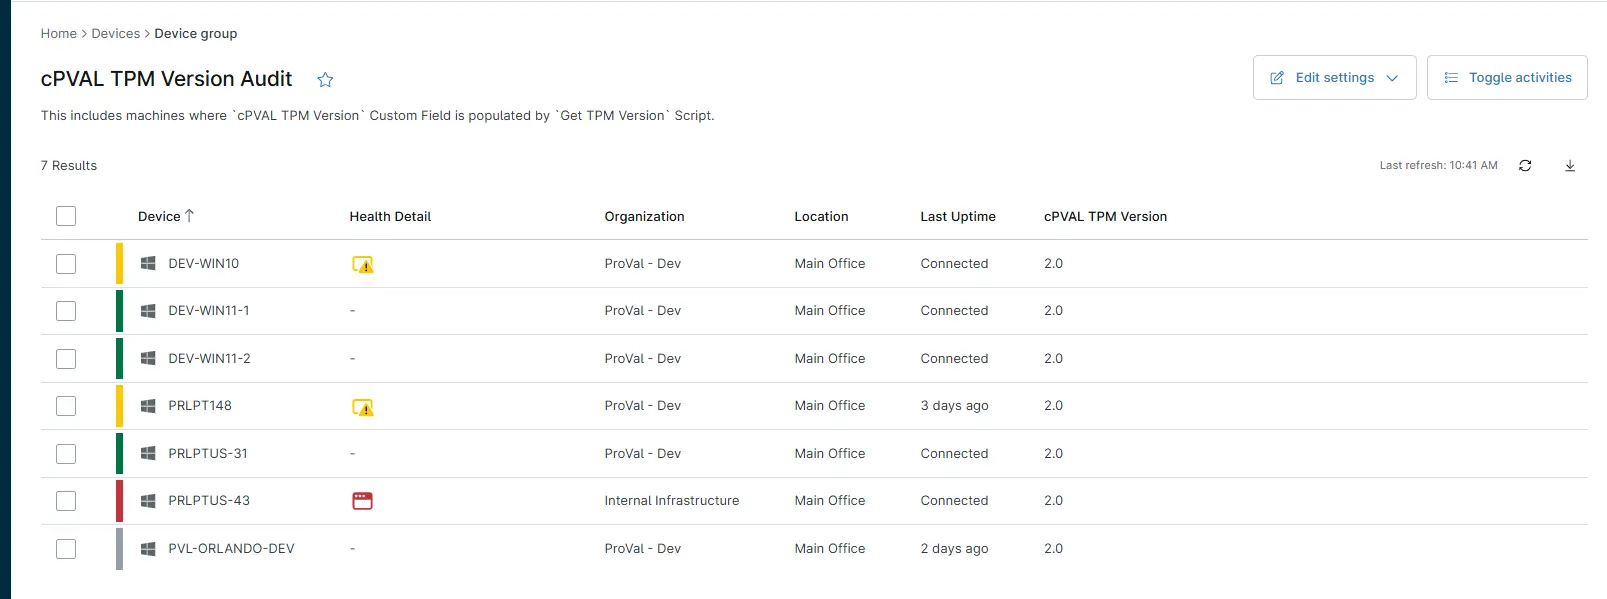Sort by cPVAL TPM Version column
The width and height of the screenshot is (1607, 599).
click(1105, 217)
